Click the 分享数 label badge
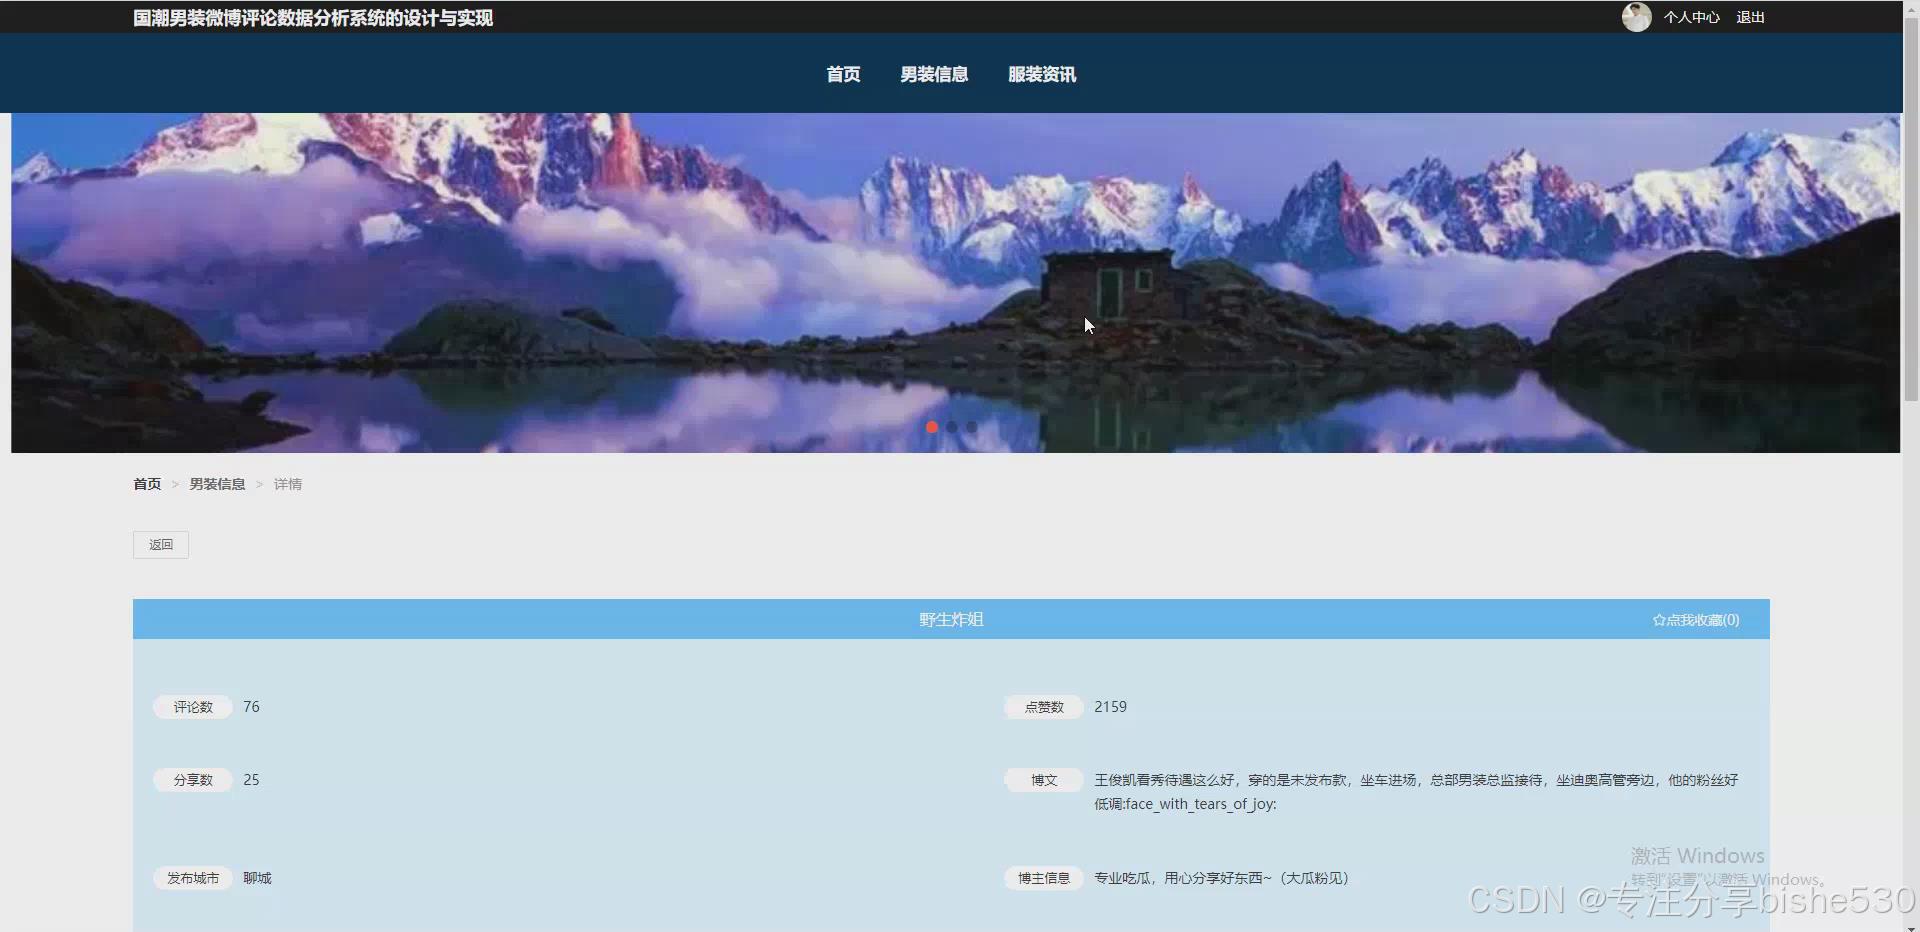 [192, 779]
